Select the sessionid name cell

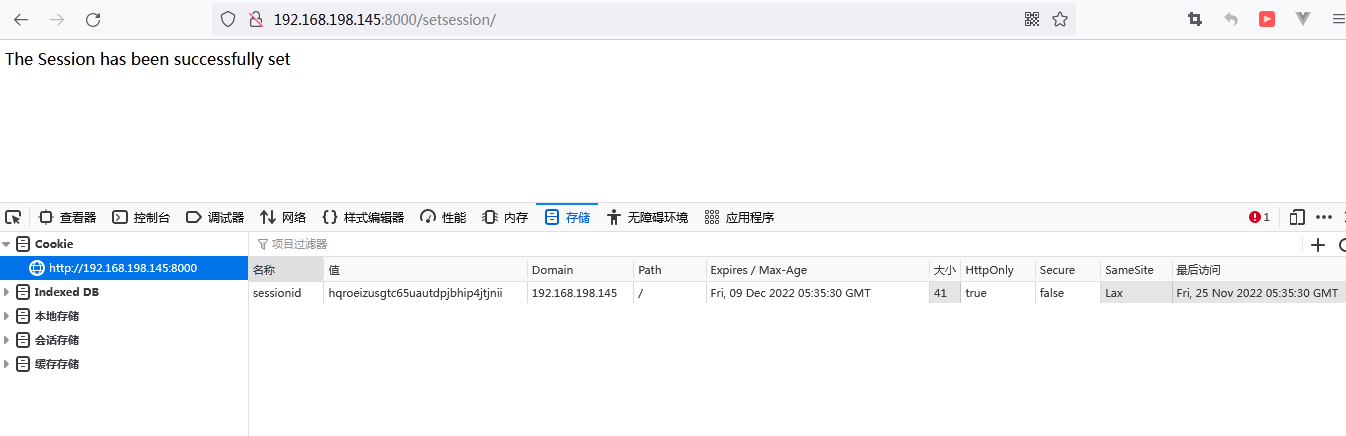point(286,293)
